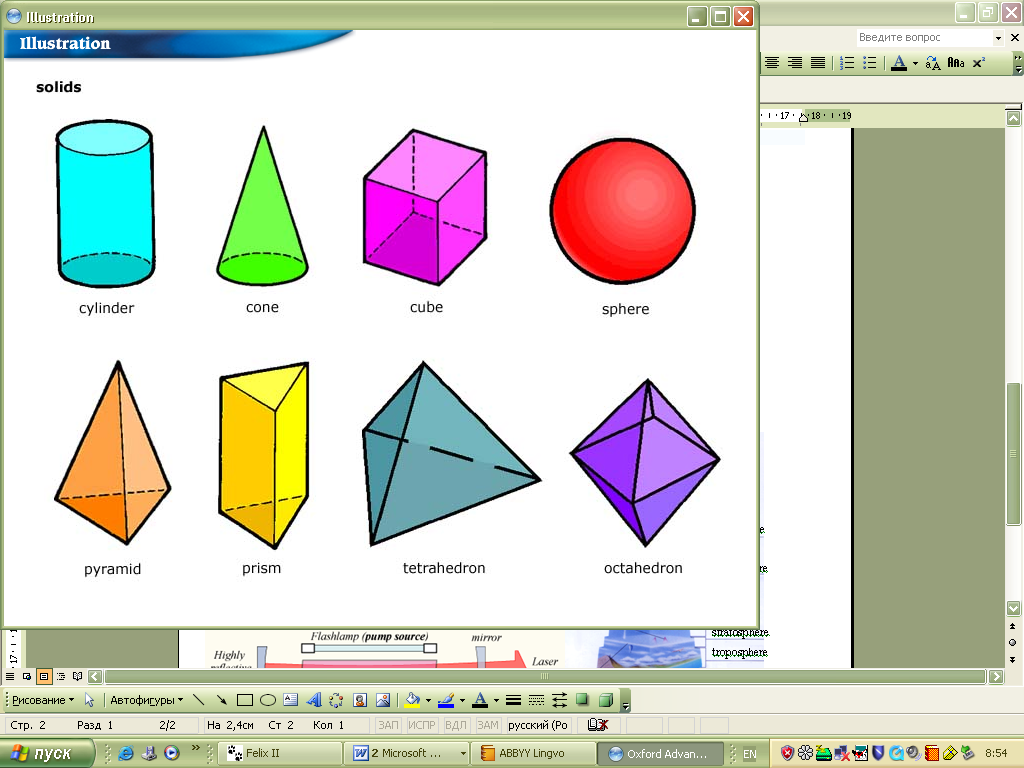
Task: Apply 3-D style to shape
Action: (606, 700)
